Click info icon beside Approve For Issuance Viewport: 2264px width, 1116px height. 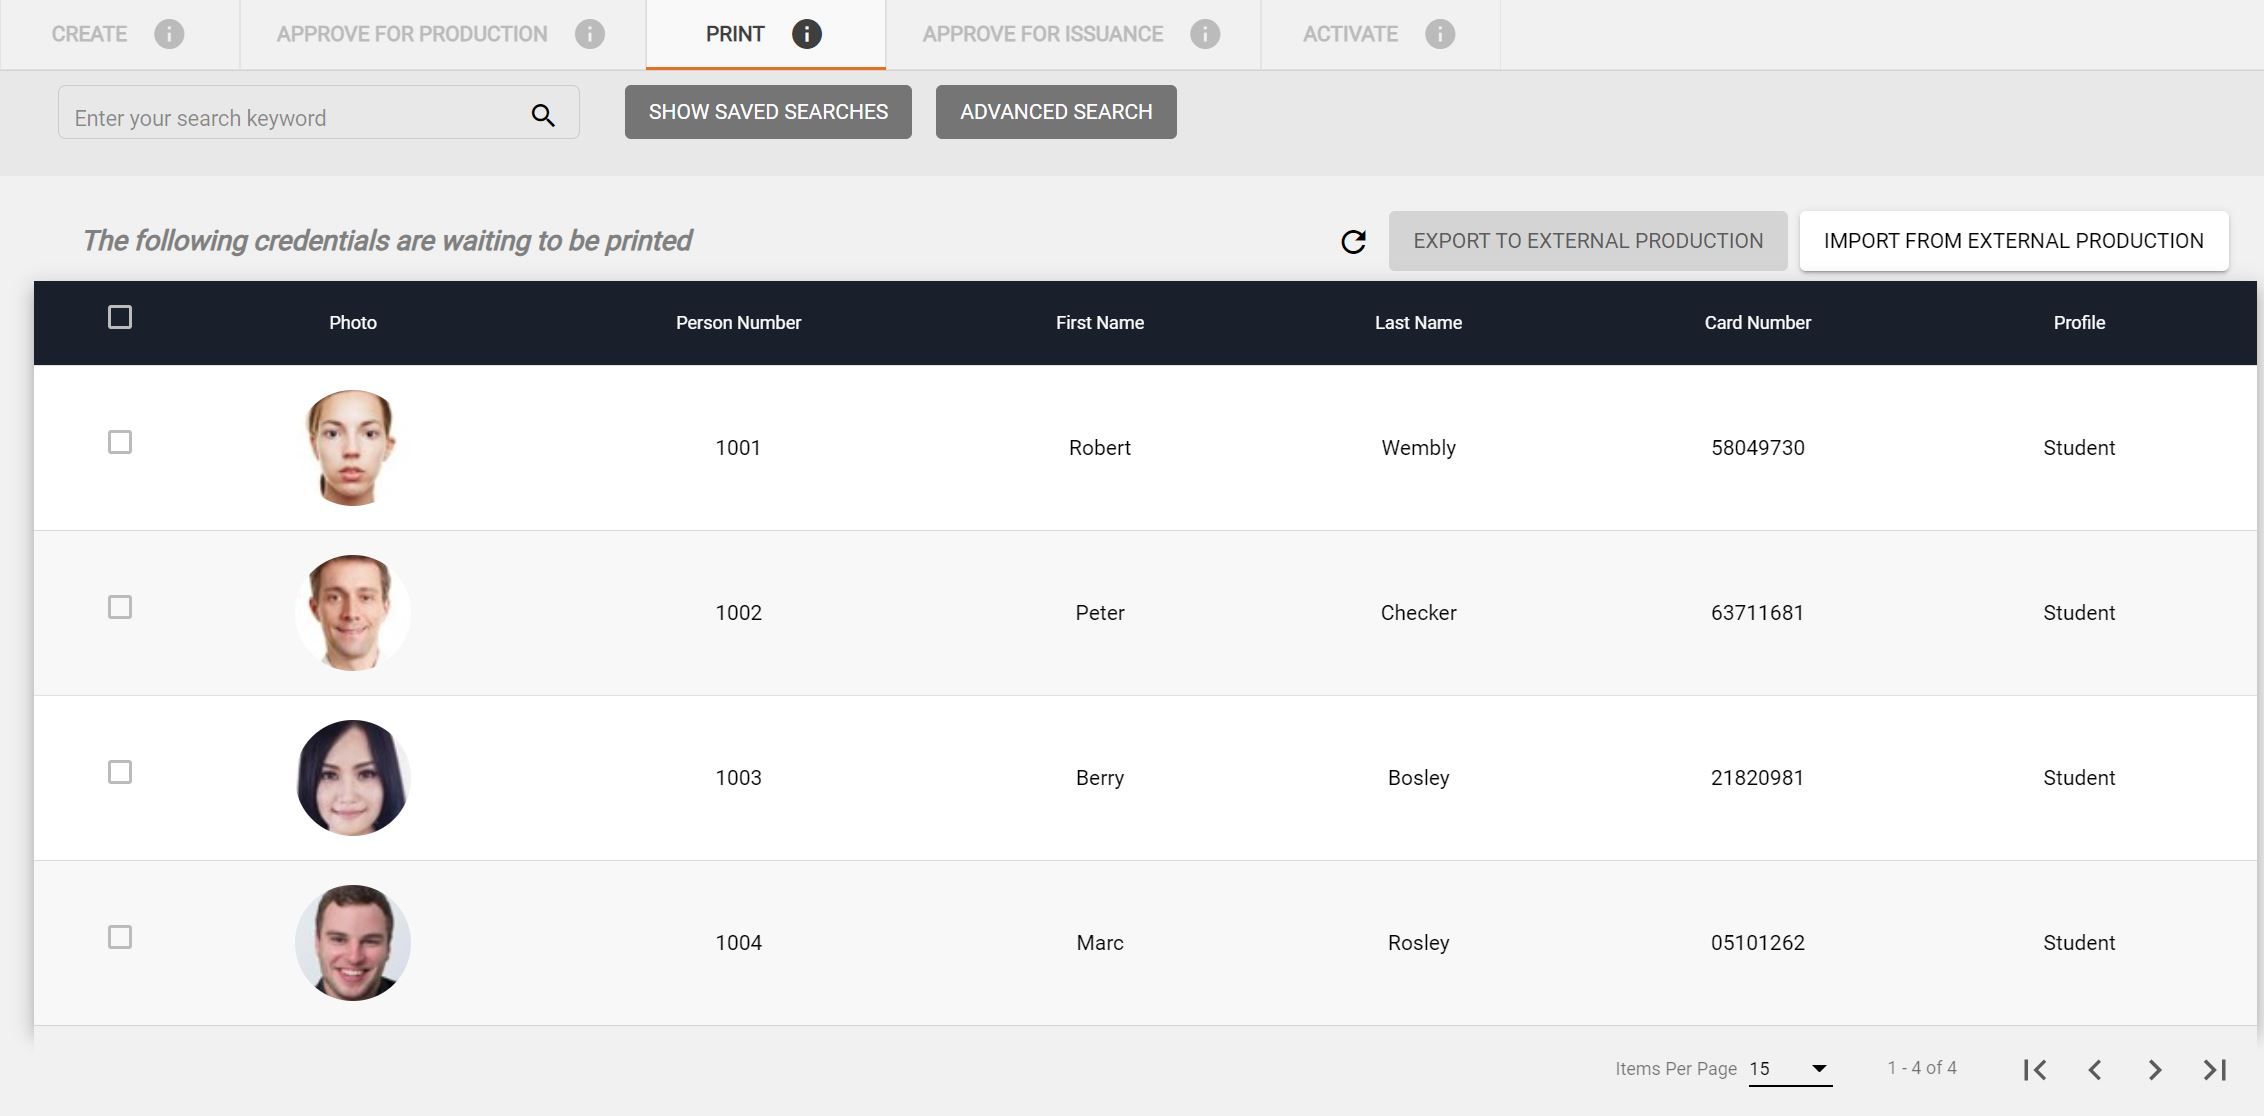point(1205,34)
